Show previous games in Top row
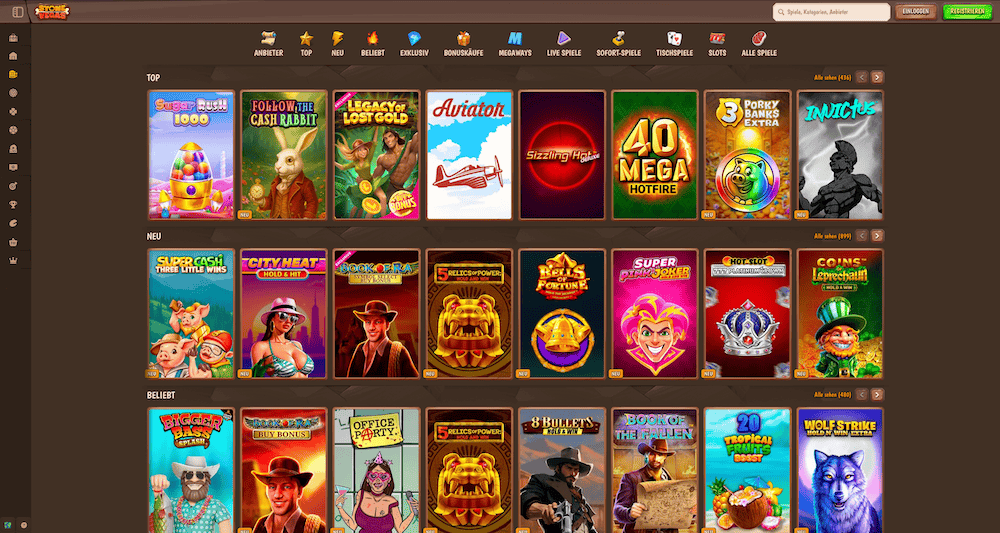1000x533 pixels. pos(862,77)
